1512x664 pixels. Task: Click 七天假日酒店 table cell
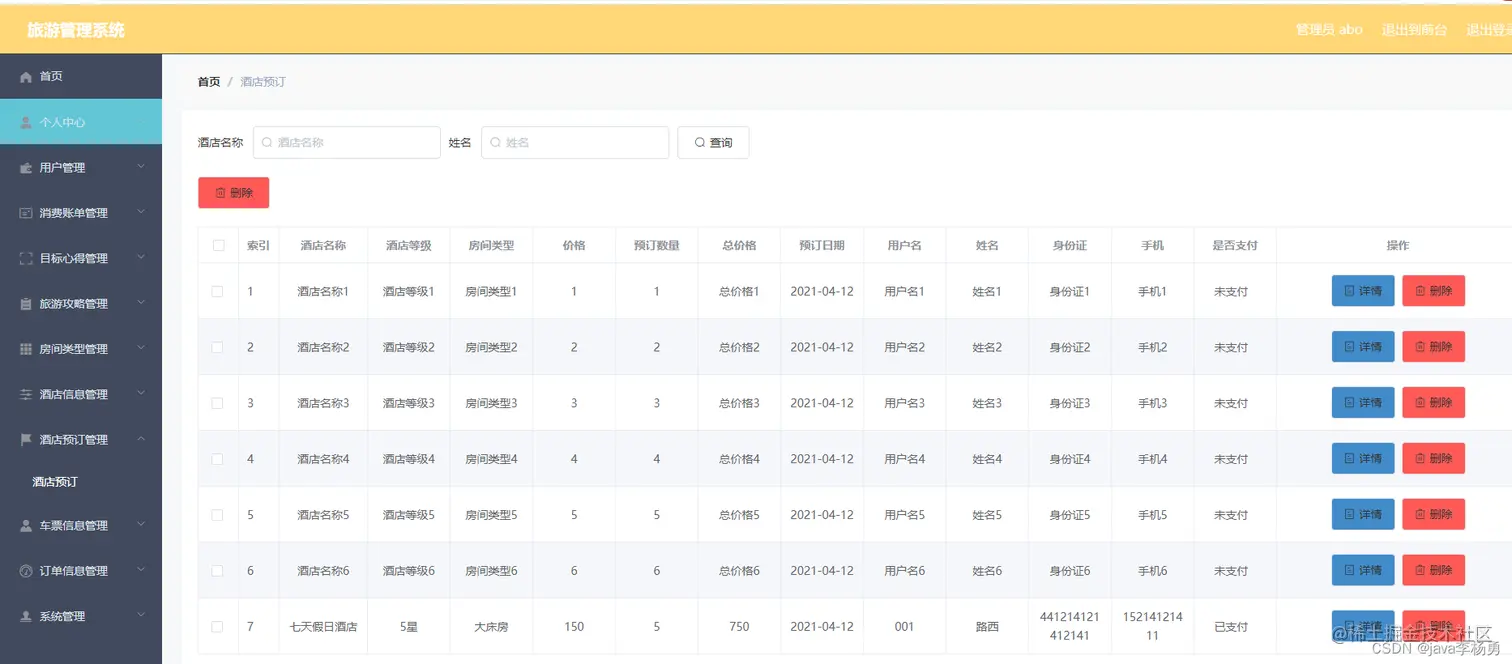(x=323, y=627)
